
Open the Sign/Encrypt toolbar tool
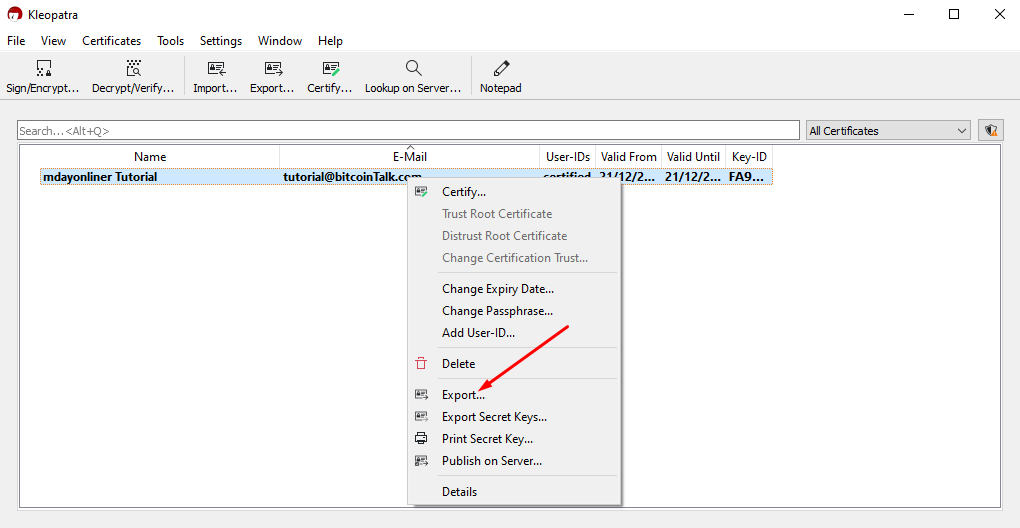click(x=43, y=77)
